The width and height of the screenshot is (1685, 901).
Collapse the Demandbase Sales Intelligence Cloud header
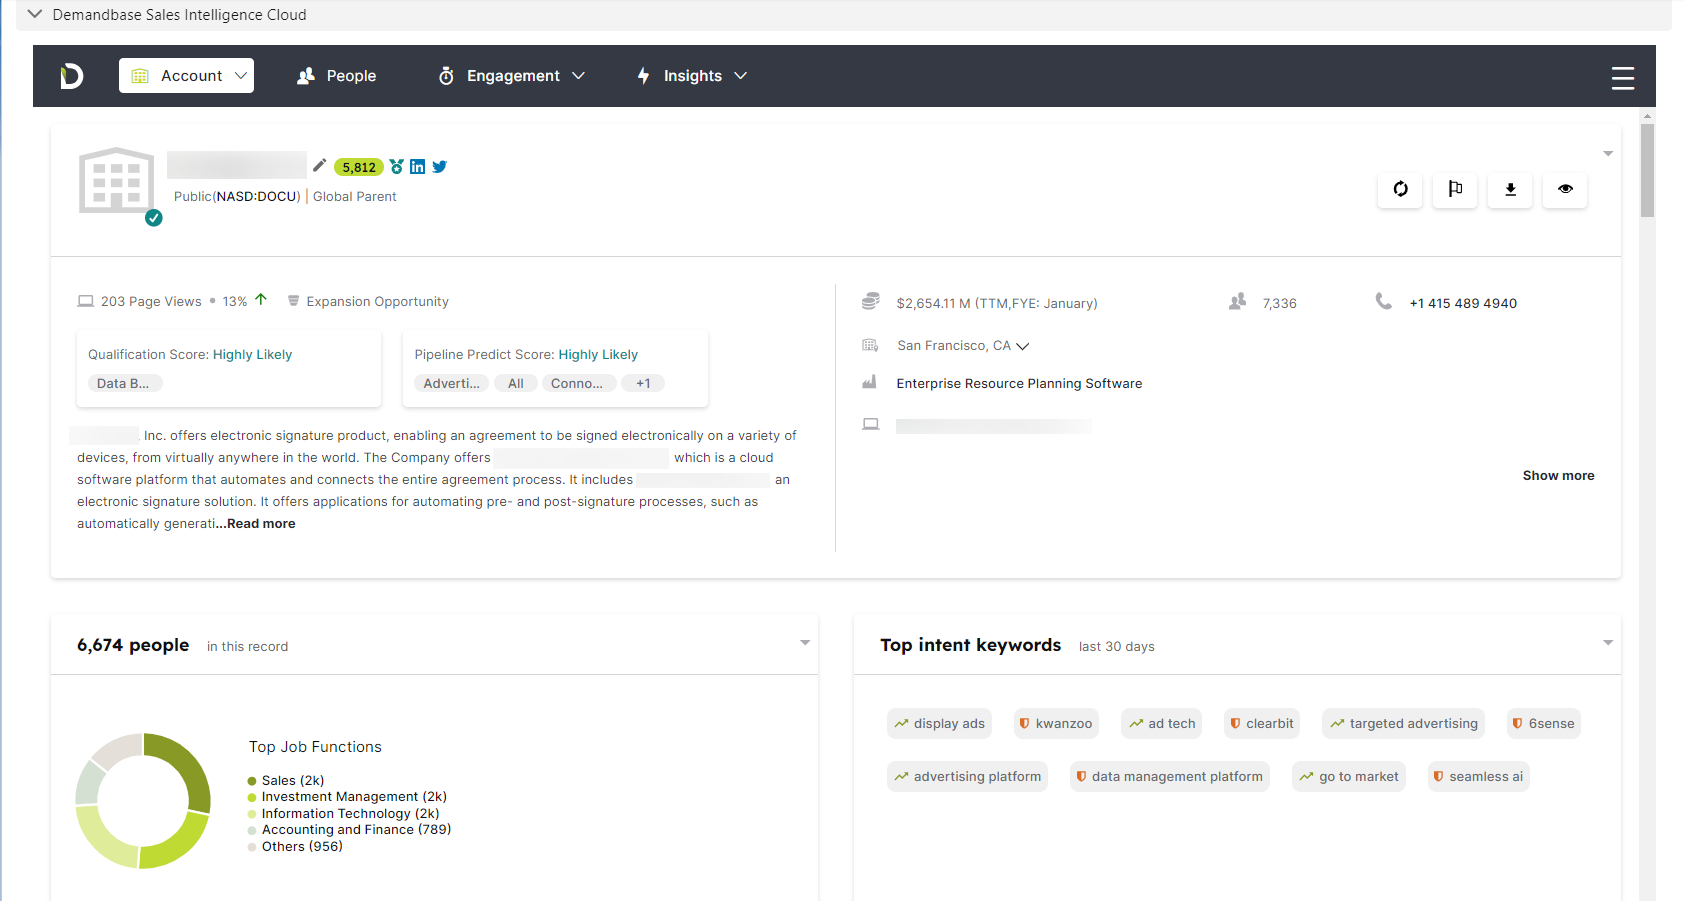tap(34, 14)
